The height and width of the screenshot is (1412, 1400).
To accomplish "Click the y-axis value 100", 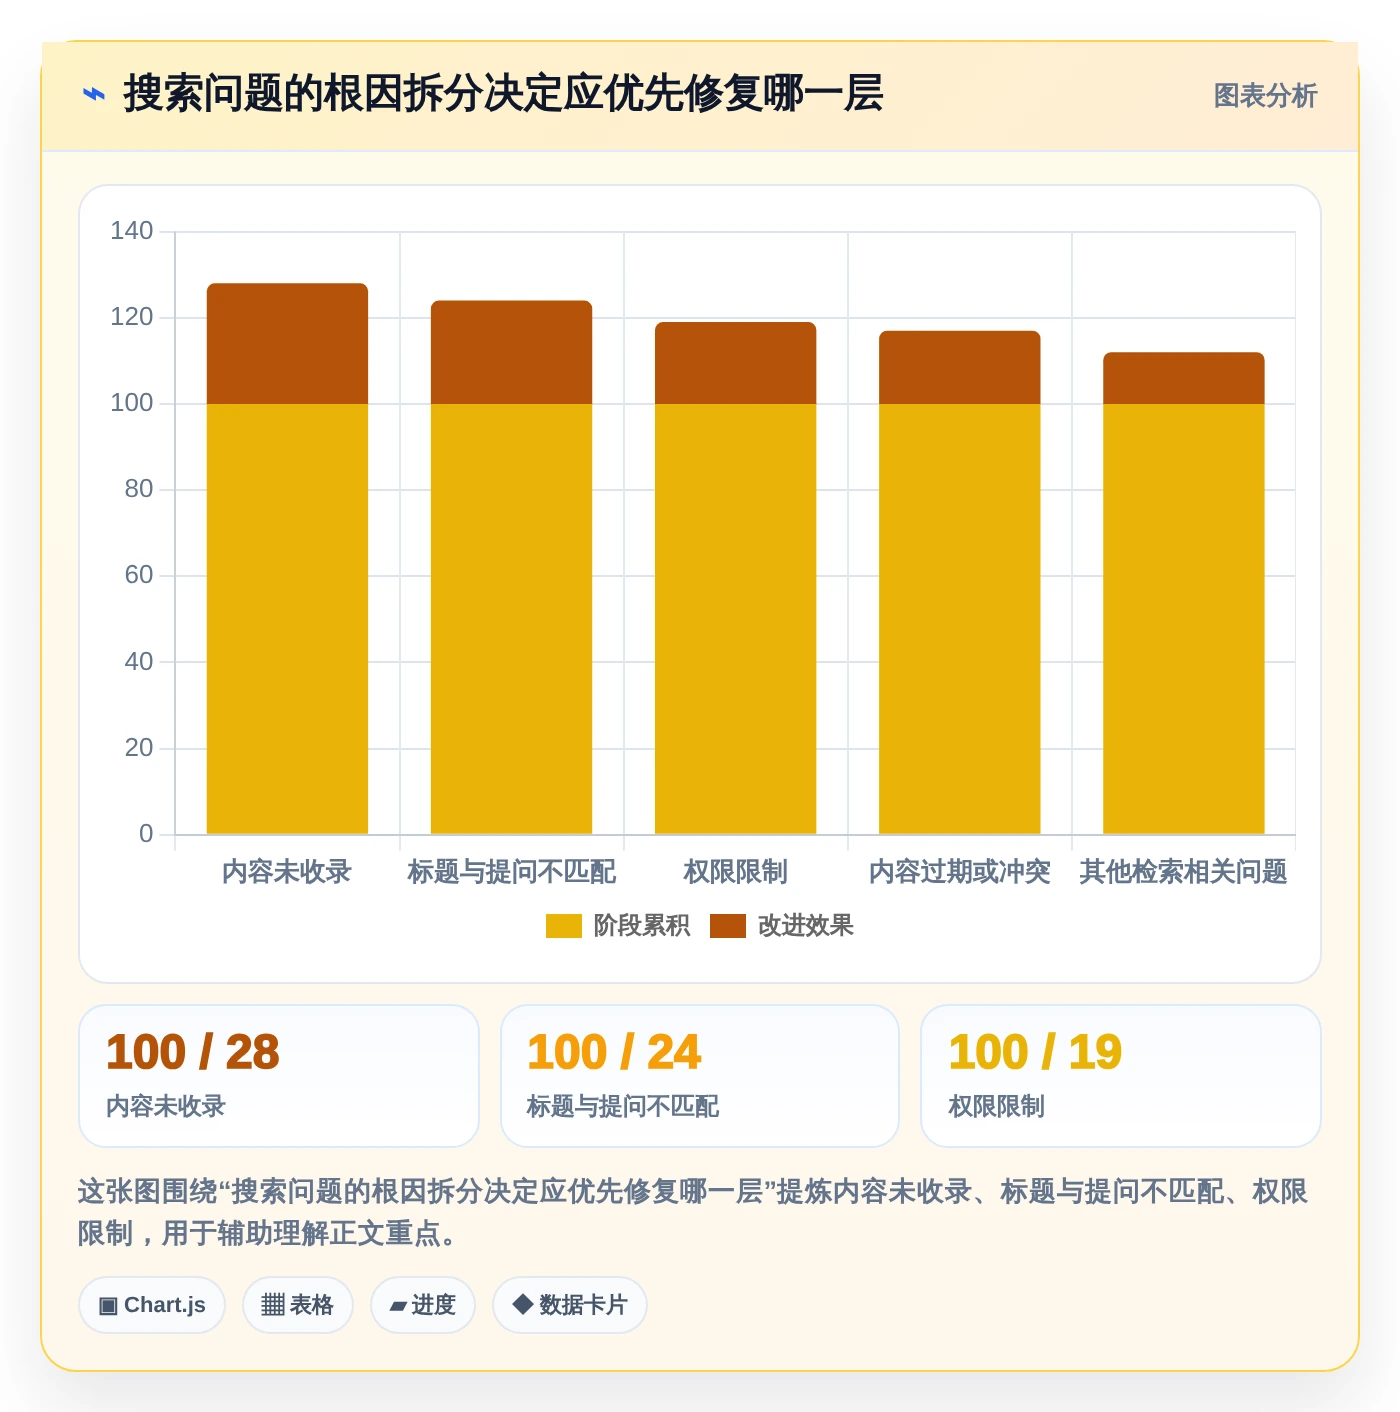I will [x=131, y=403].
